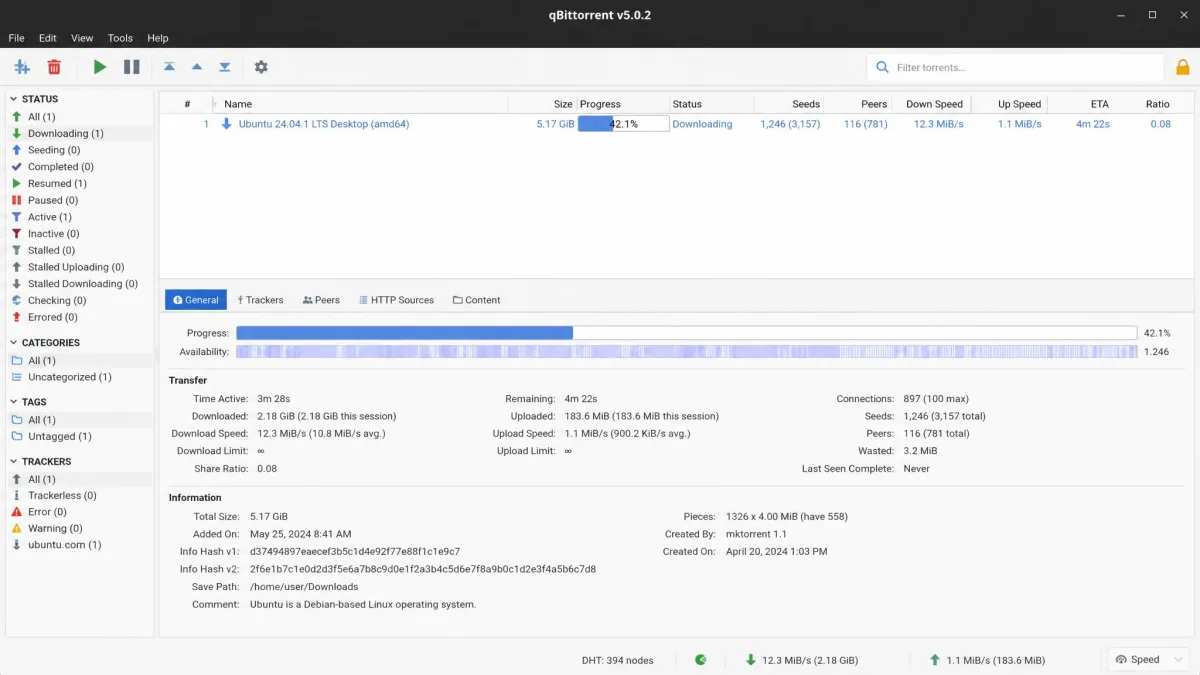Switch to the General tab
Image resolution: width=1200 pixels, height=675 pixels.
(x=196, y=300)
